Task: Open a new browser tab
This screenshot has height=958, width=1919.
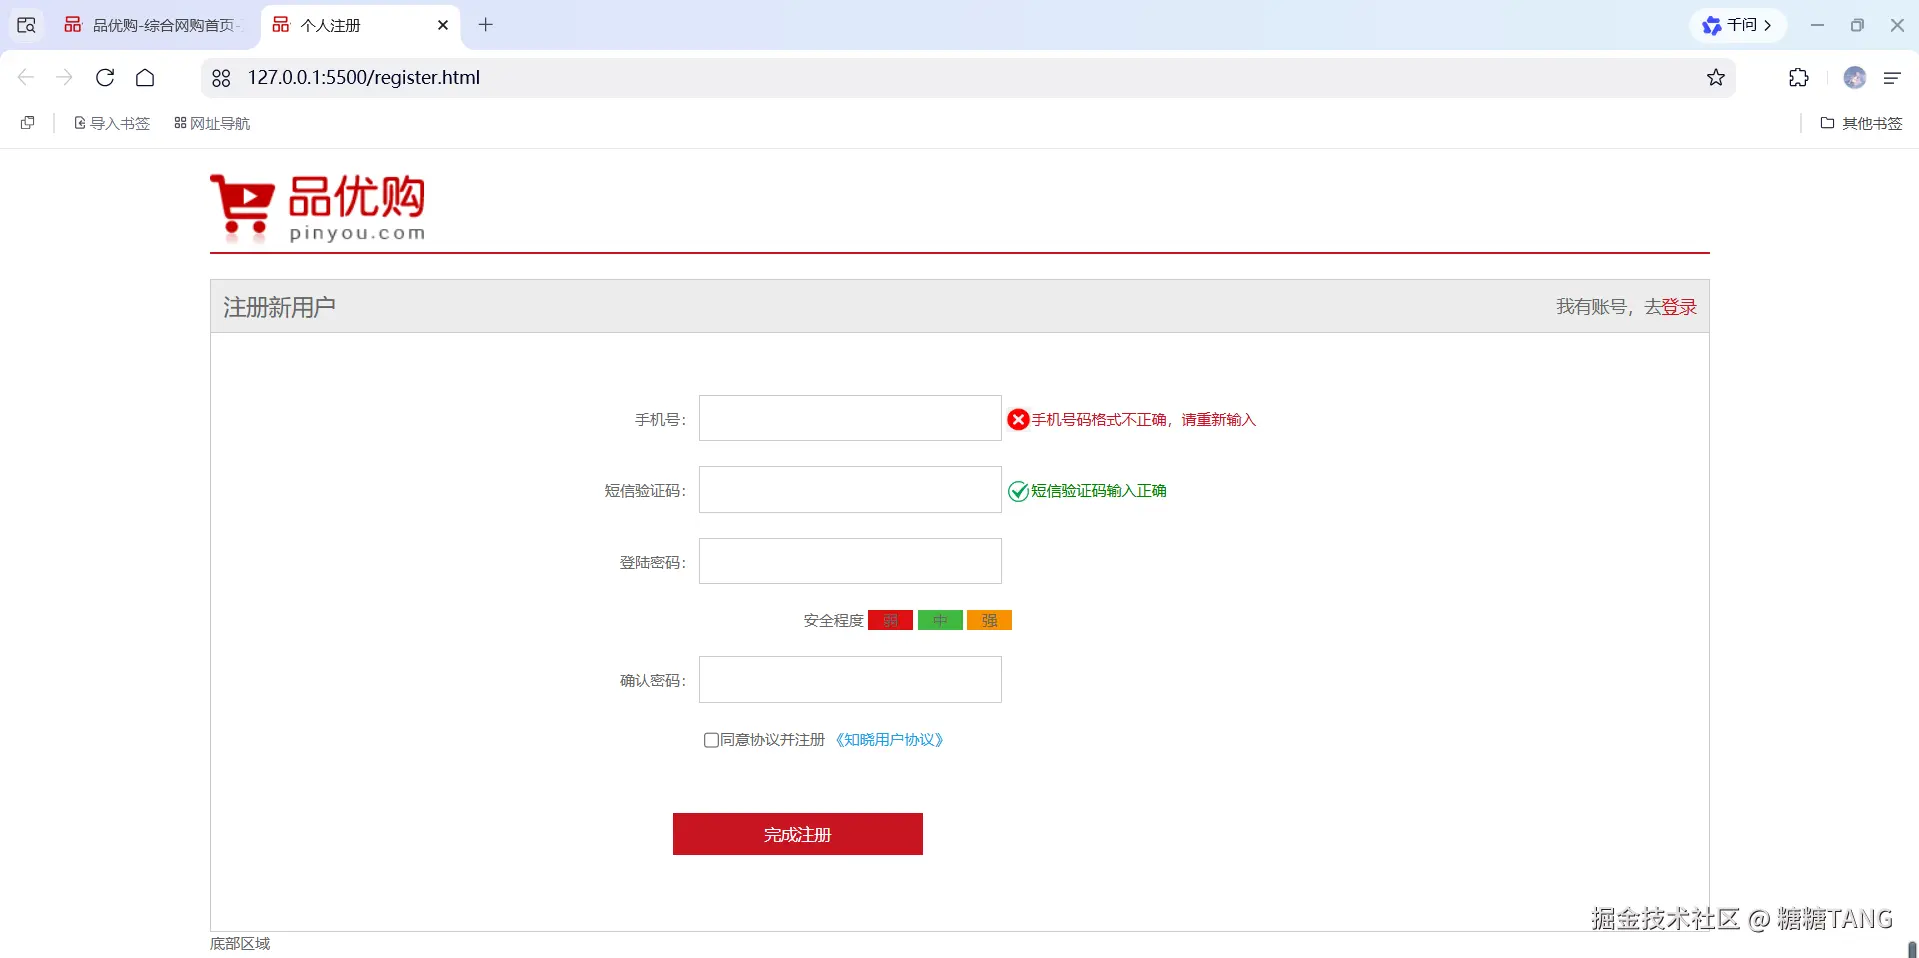Action: [486, 25]
